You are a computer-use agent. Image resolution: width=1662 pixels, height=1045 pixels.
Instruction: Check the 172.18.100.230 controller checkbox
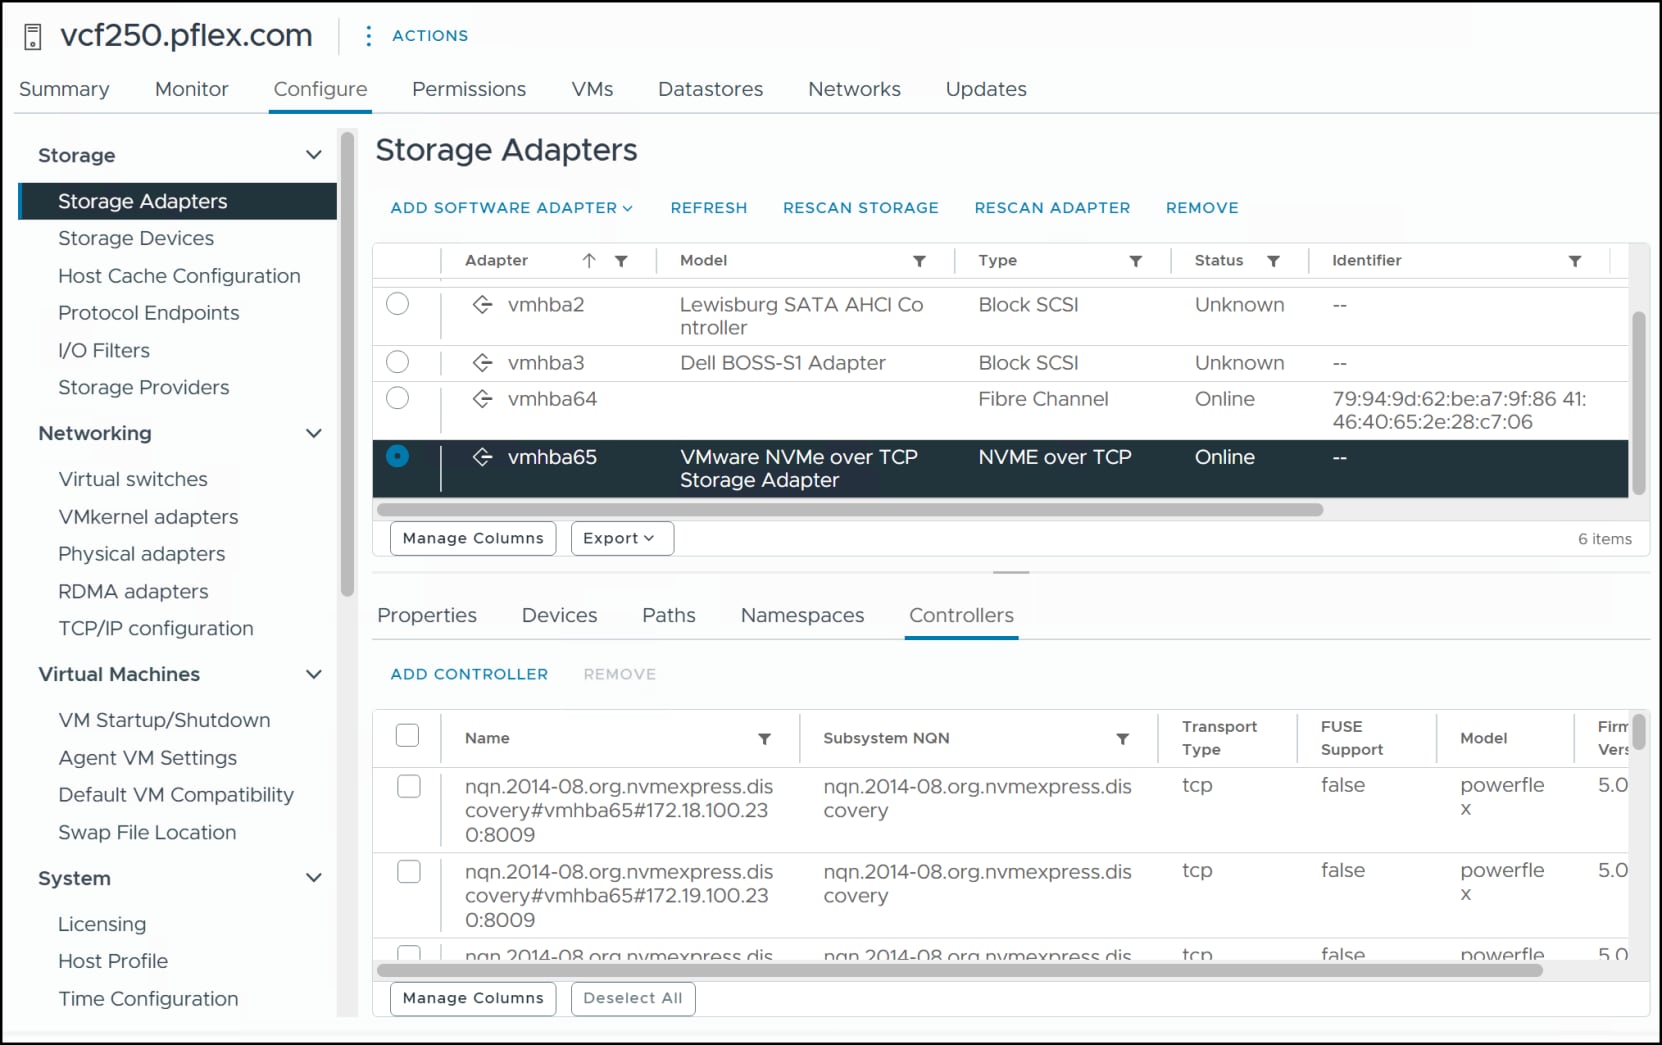tap(409, 787)
